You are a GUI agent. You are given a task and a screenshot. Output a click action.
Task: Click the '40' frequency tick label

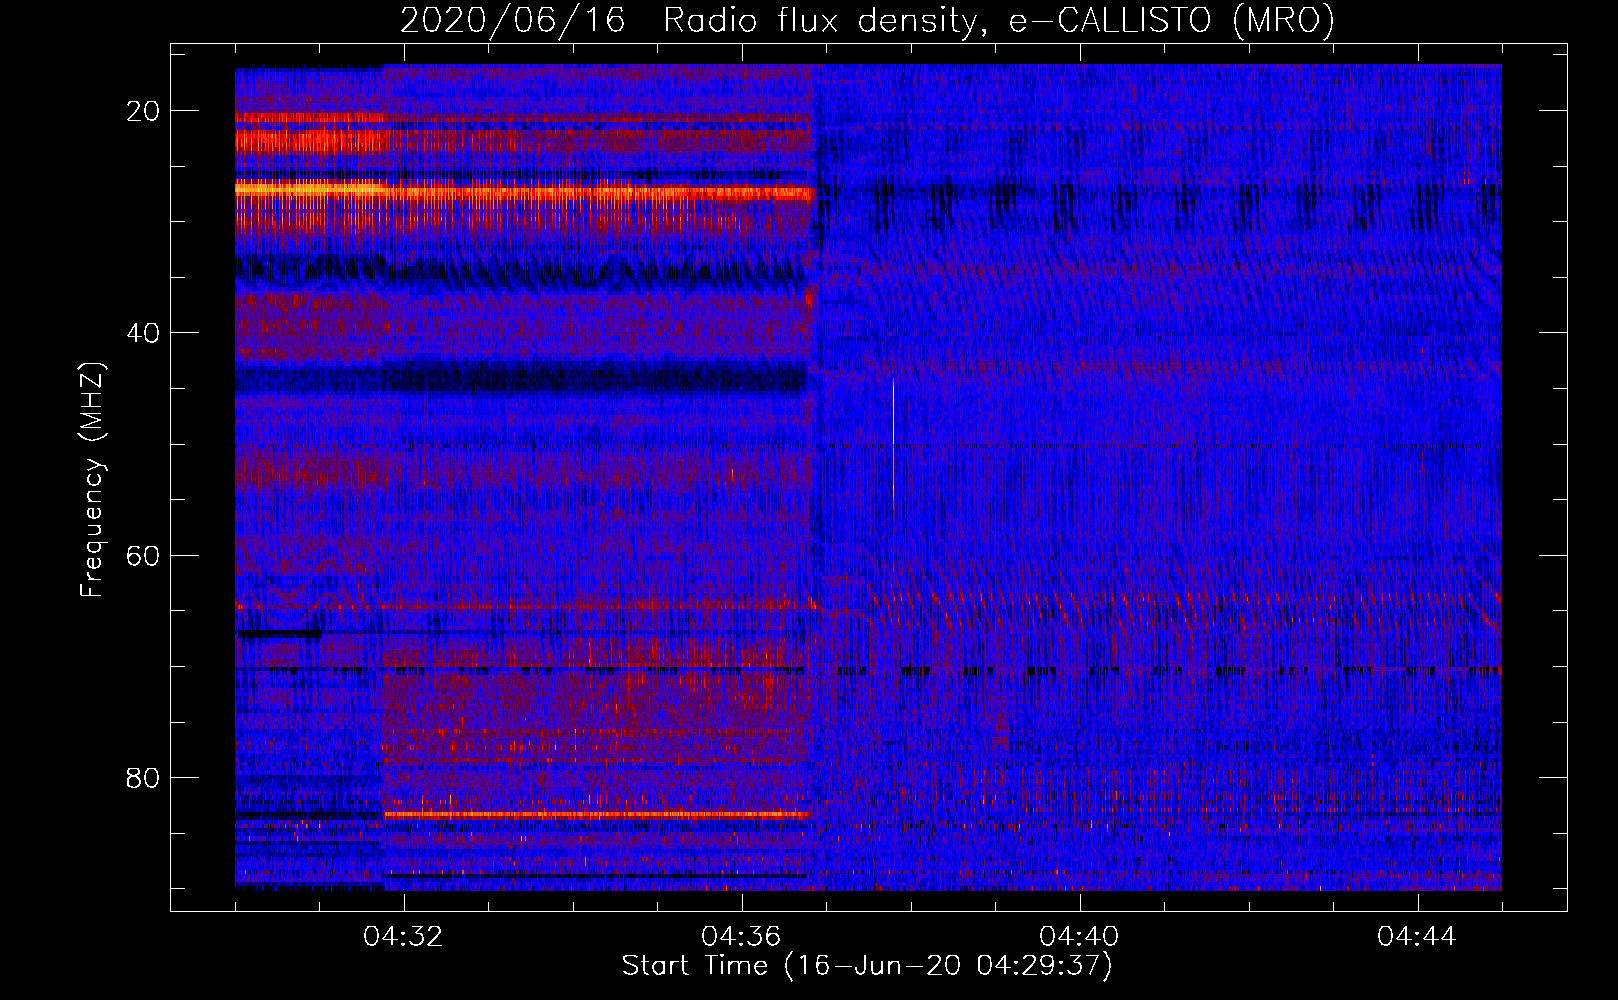click(x=144, y=333)
